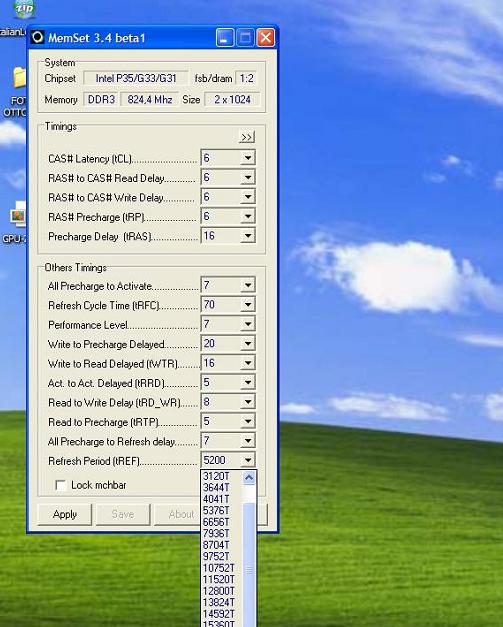Screen dimensions: 503x627
Task: Choose 13824T in the tREF list
Action: [x=222, y=603]
